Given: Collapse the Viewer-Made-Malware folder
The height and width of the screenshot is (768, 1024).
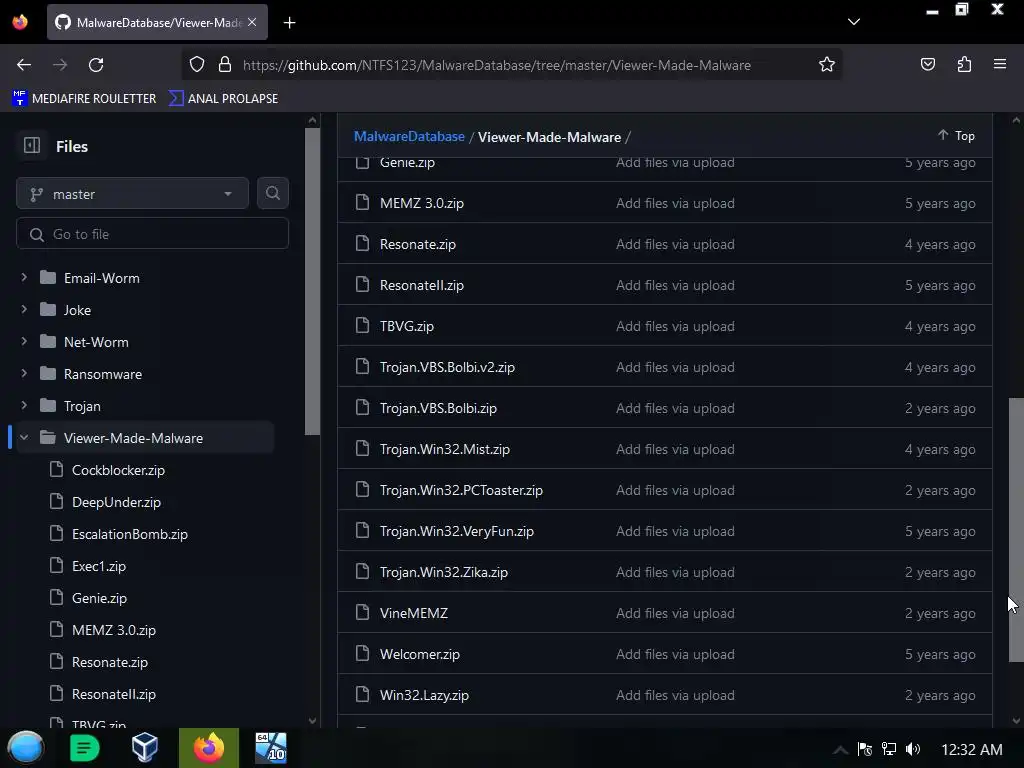Looking at the screenshot, I should click(x=24, y=438).
